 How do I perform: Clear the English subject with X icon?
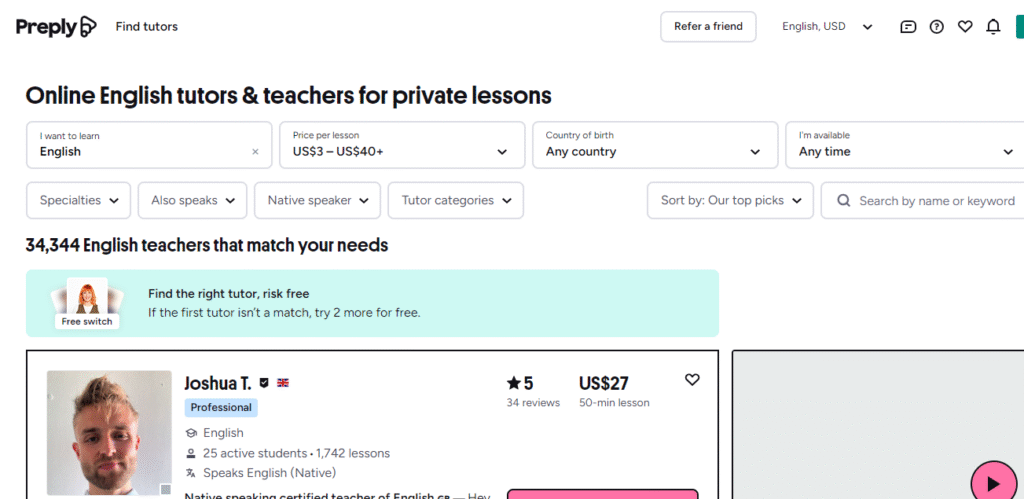(x=255, y=152)
